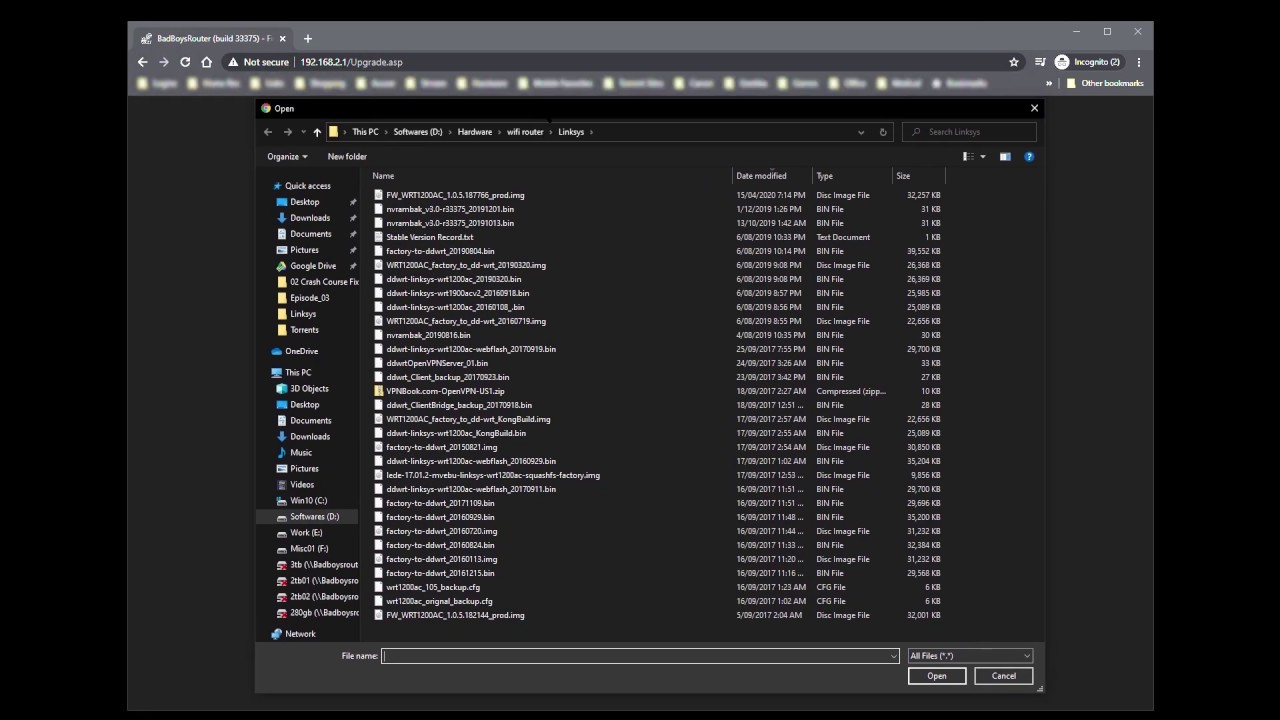Select Network in navigation pane
Screen dimensions: 1280x720
[300, 634]
